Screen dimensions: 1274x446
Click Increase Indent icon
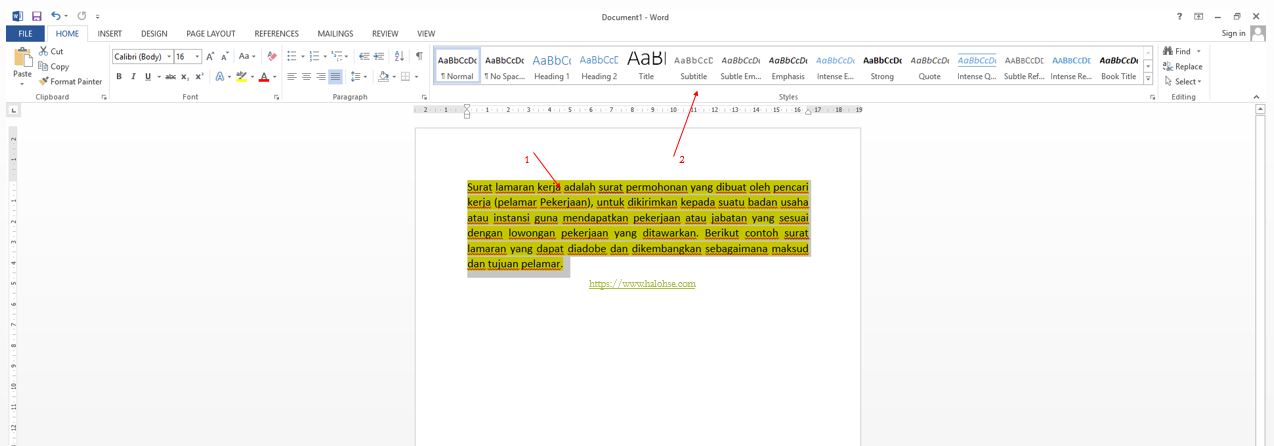[x=379, y=57]
